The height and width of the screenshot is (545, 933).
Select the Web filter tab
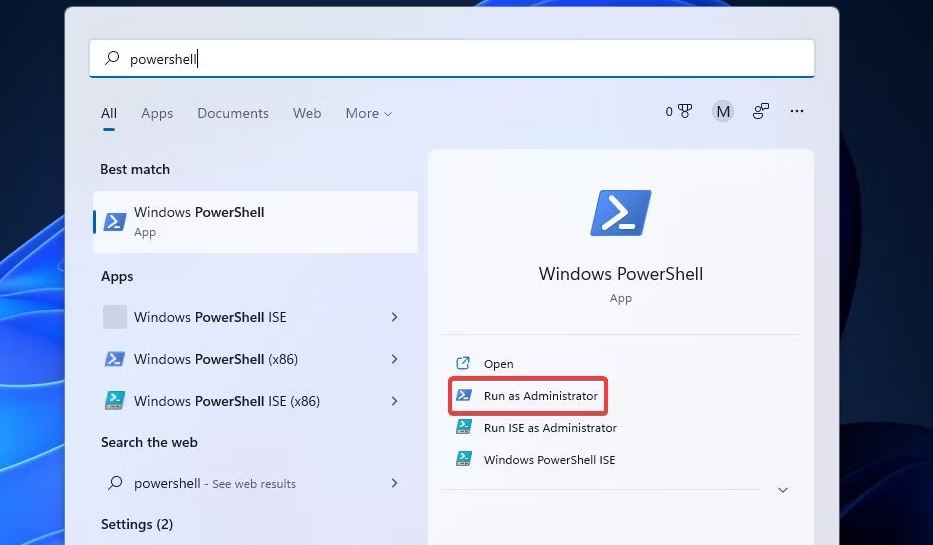[307, 114]
